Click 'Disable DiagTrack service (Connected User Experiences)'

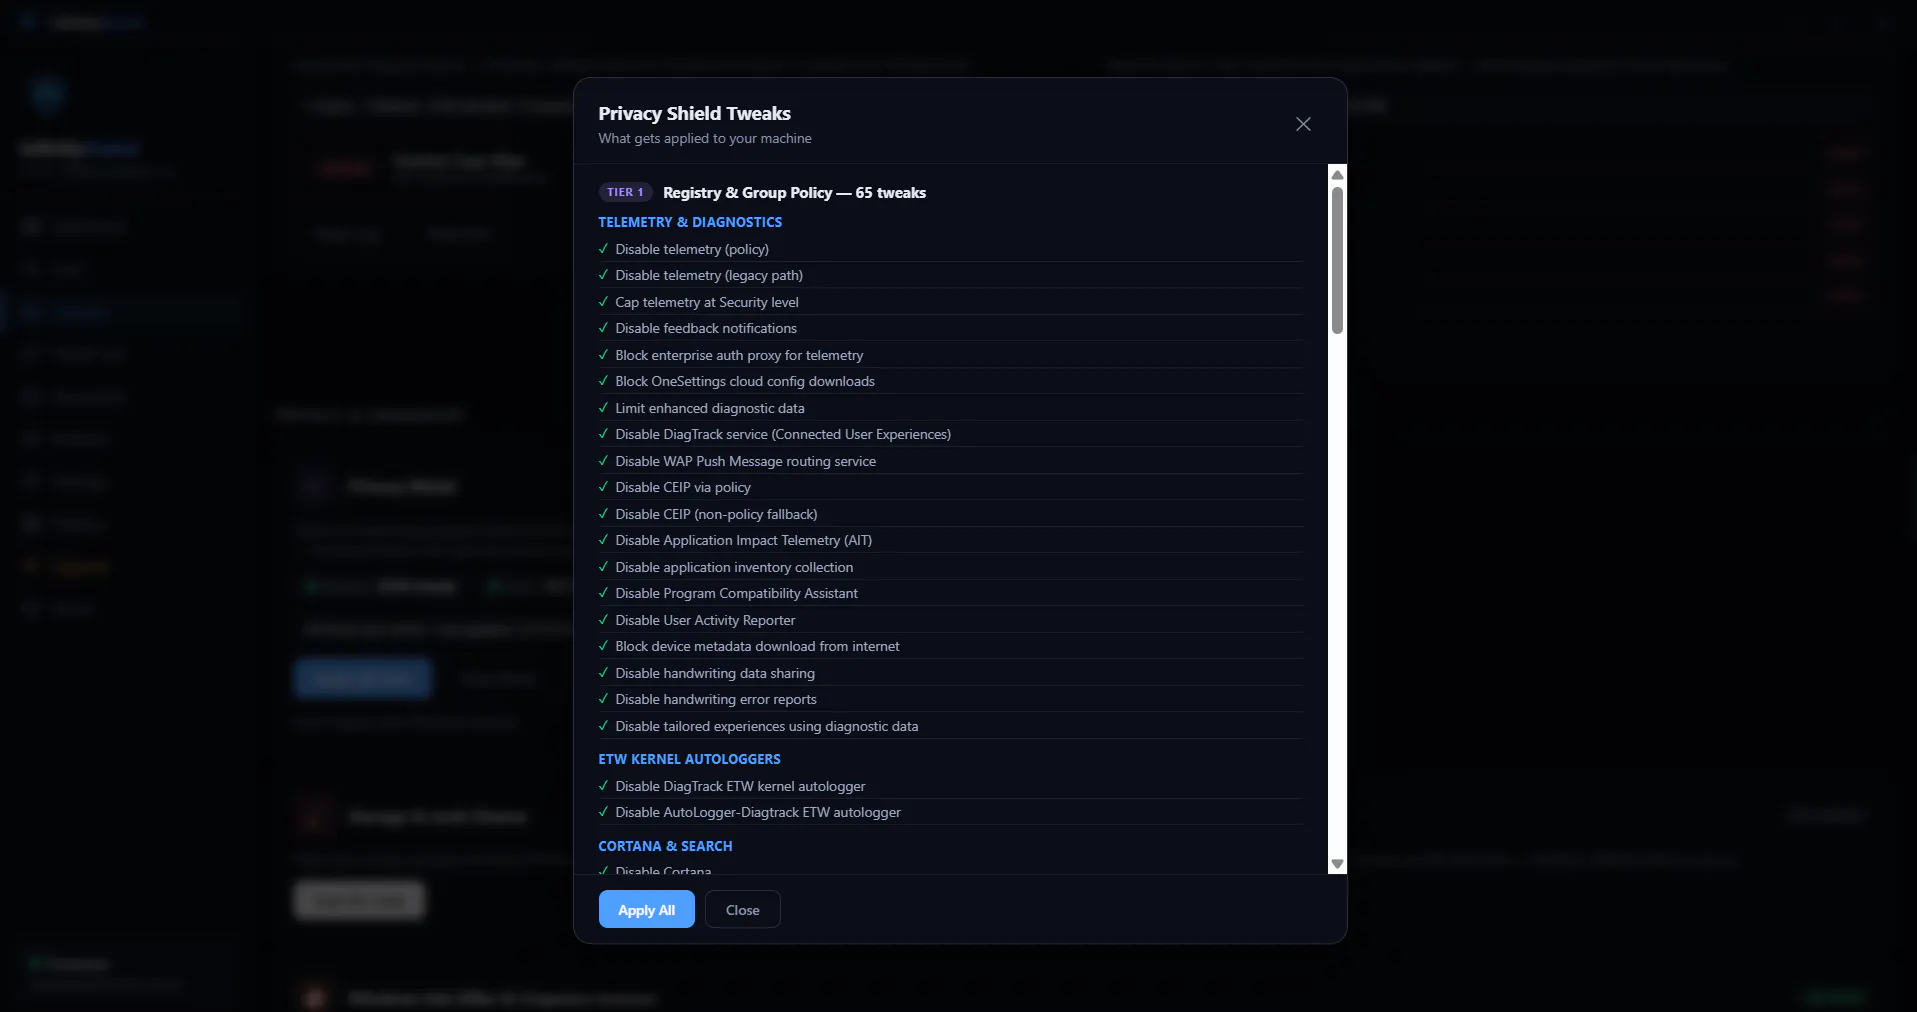[951, 434]
